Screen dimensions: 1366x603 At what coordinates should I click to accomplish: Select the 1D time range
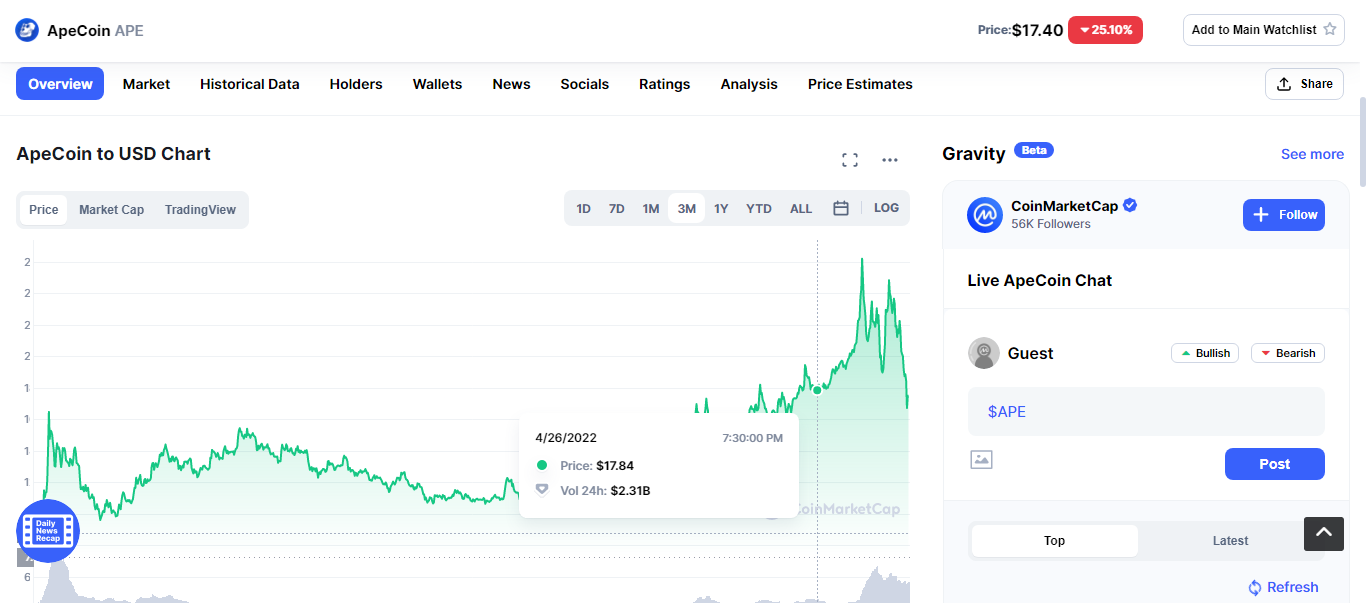tap(583, 209)
